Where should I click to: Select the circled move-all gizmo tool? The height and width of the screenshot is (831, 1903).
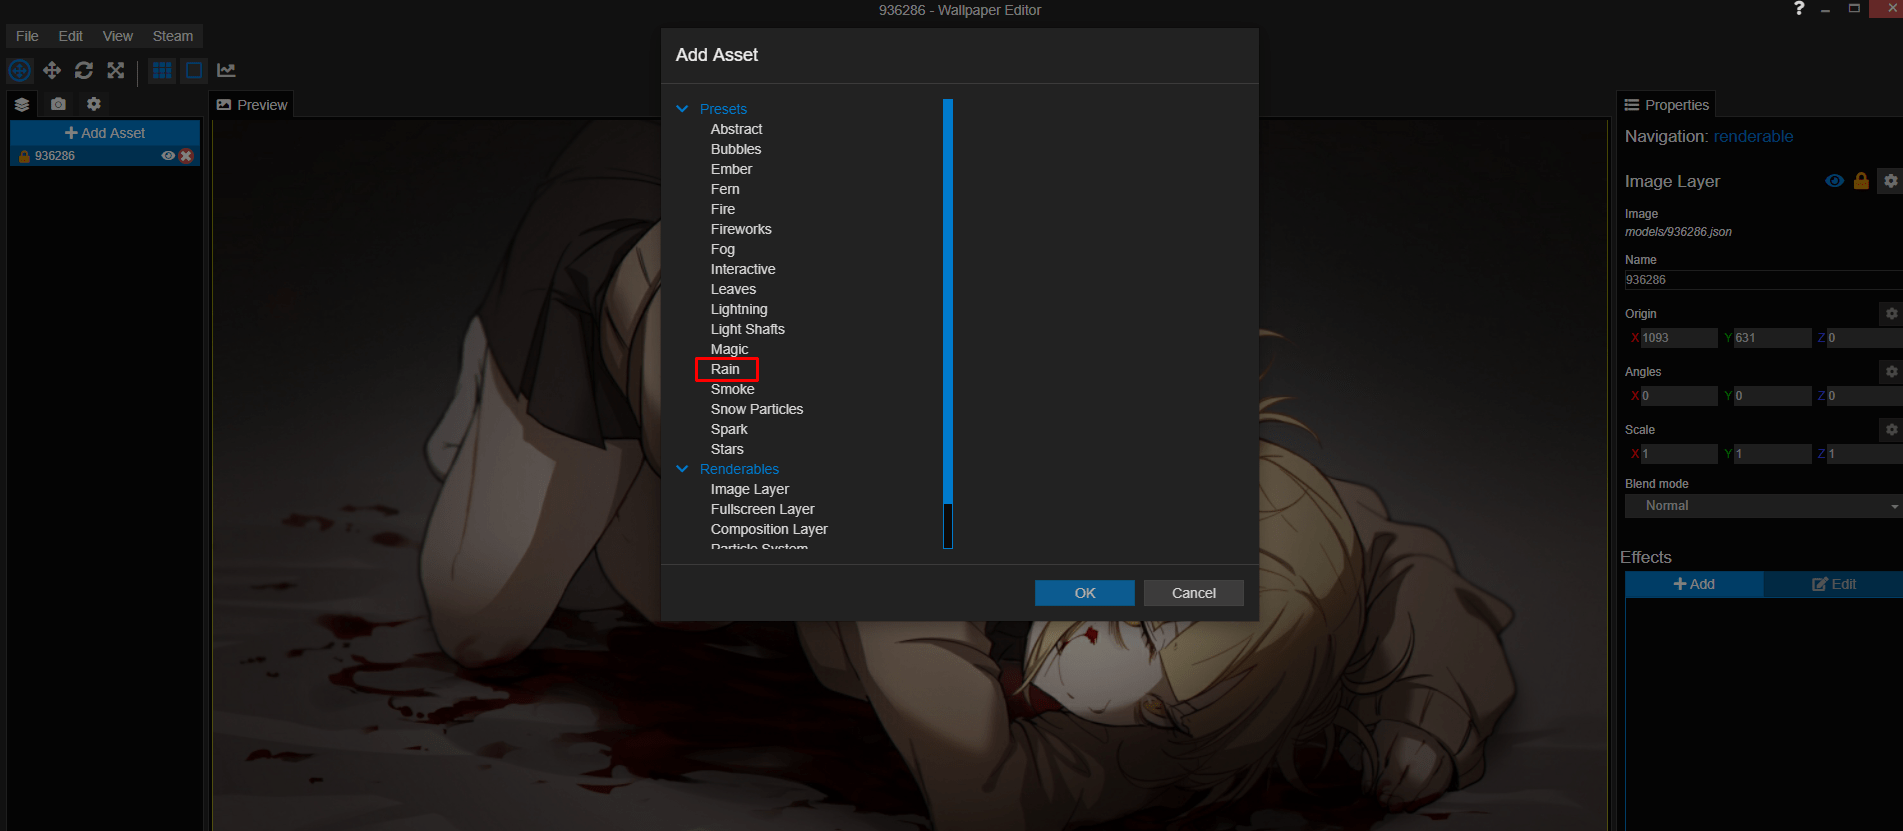[x=20, y=70]
